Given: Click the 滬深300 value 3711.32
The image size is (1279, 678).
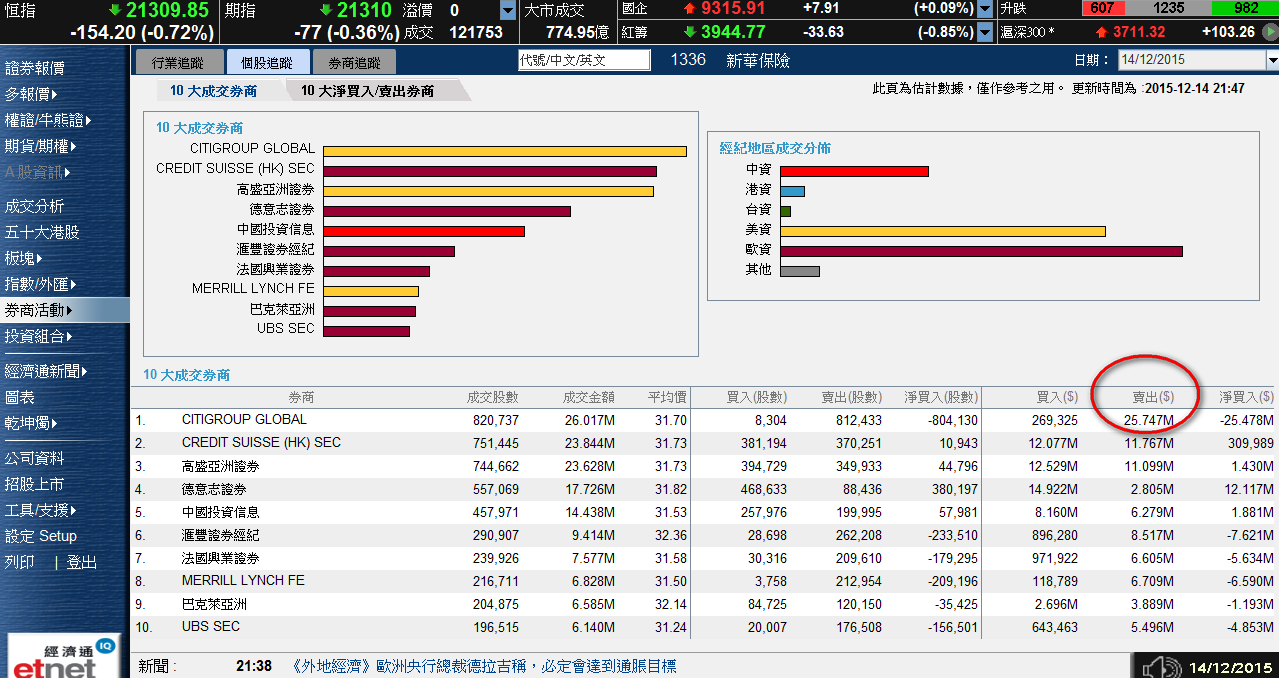Looking at the screenshot, I should 1137,32.
